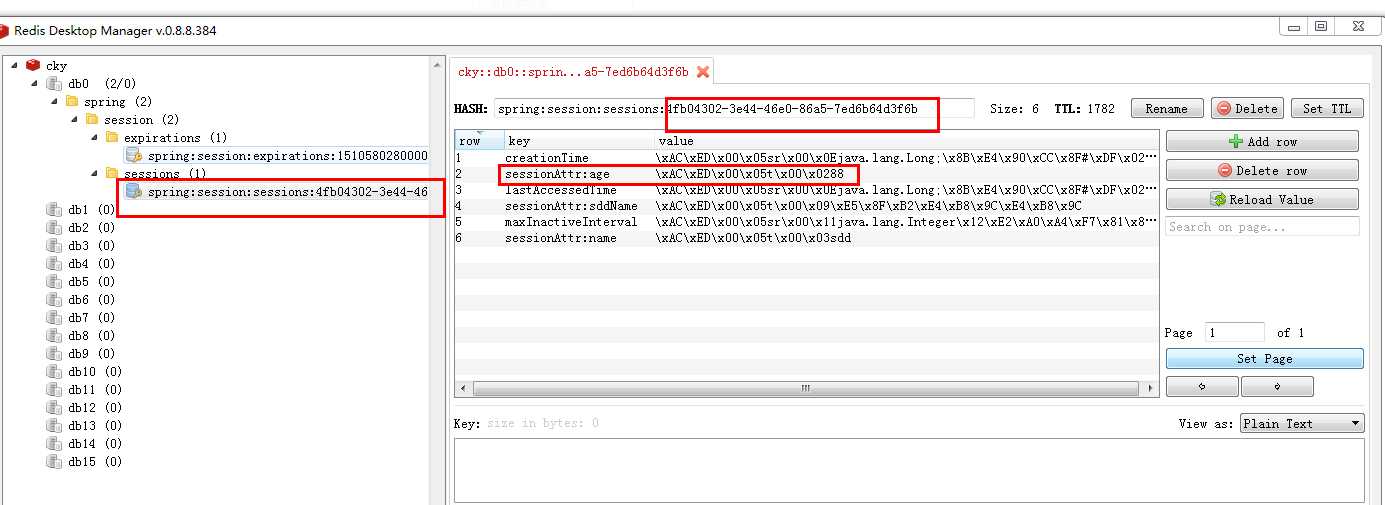Click the red Redis server icon beside cky
Screen dimensions: 1385x505
[33, 66]
